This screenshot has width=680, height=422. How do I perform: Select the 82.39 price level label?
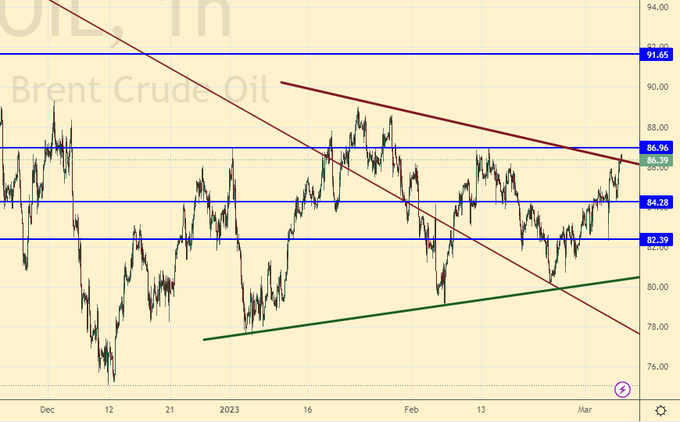click(x=657, y=240)
